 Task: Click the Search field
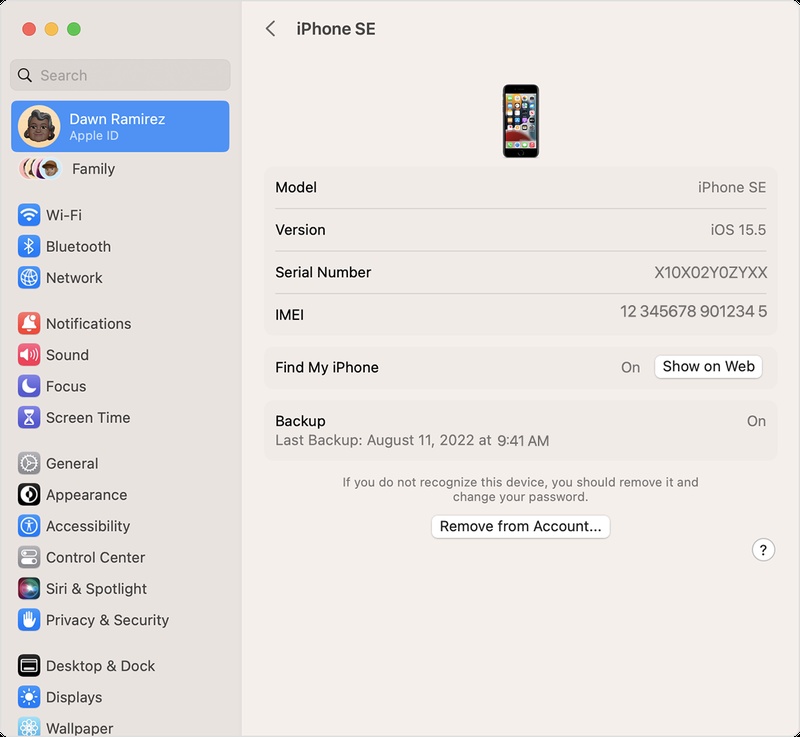click(x=120, y=75)
